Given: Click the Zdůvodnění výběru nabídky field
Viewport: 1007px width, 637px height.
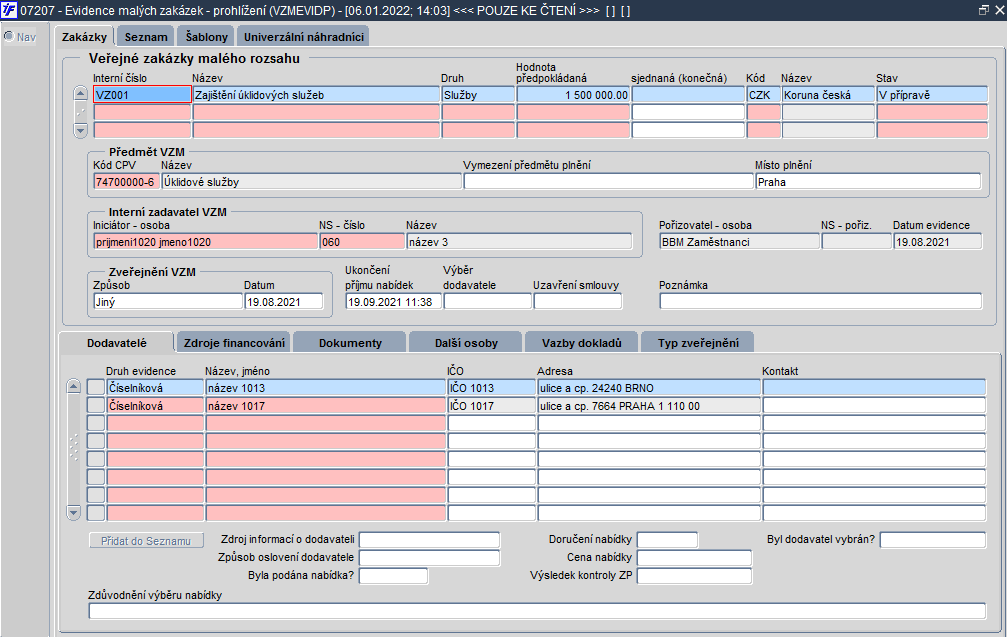Looking at the screenshot, I should click(x=537, y=611).
